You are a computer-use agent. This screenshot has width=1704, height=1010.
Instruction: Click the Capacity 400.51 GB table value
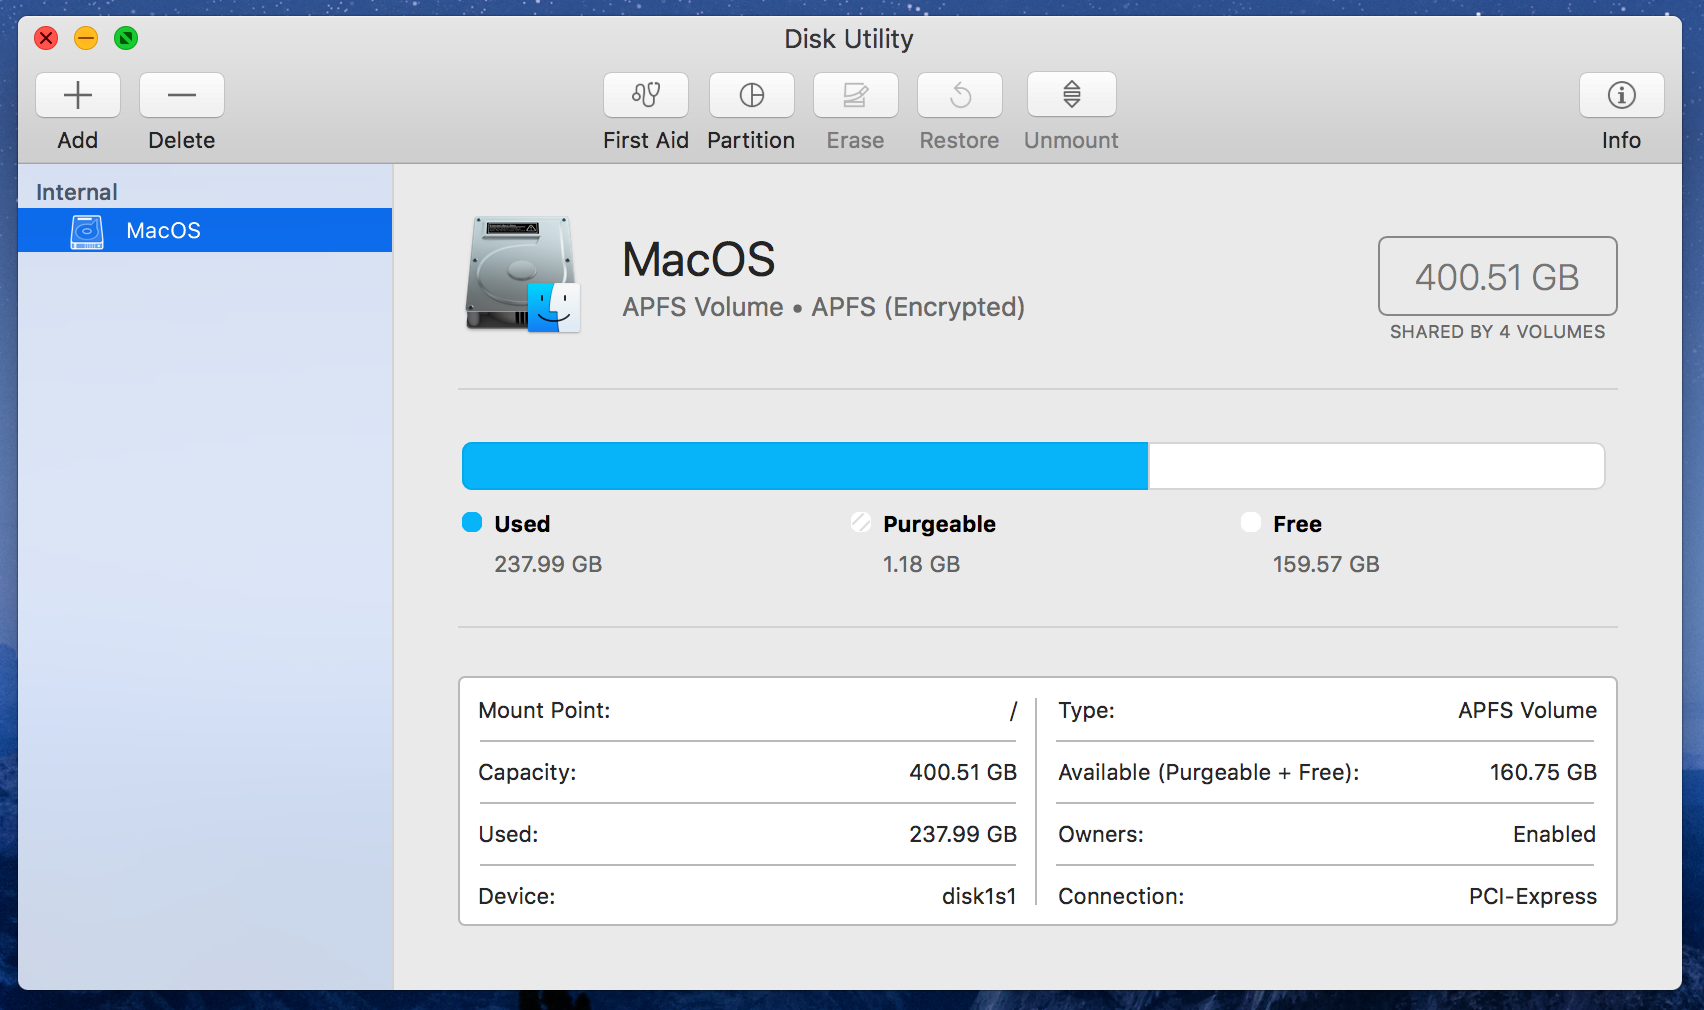(963, 772)
